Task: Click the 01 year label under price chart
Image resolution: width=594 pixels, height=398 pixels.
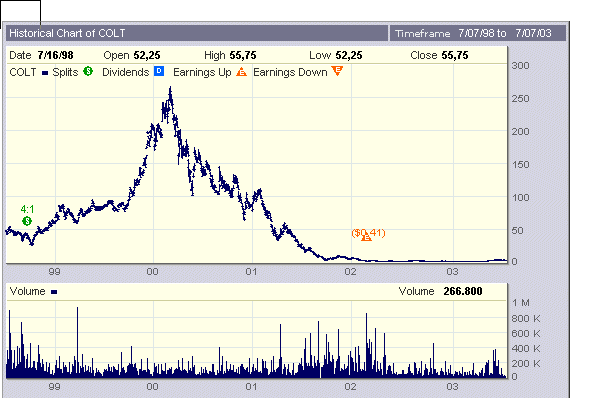Action: (x=251, y=272)
